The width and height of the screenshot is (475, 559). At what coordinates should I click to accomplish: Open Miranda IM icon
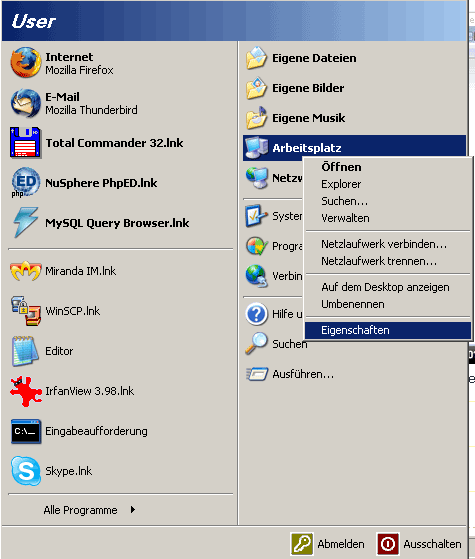(x=25, y=271)
